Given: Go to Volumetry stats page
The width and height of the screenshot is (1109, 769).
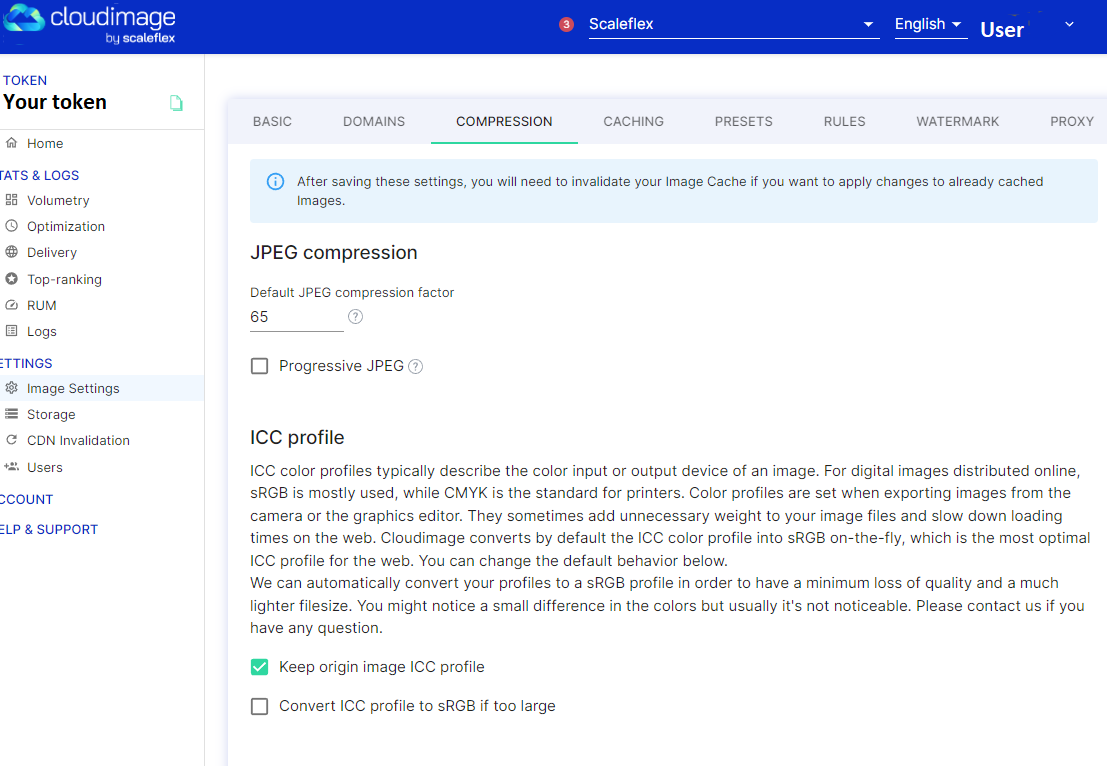Looking at the screenshot, I should point(58,201).
